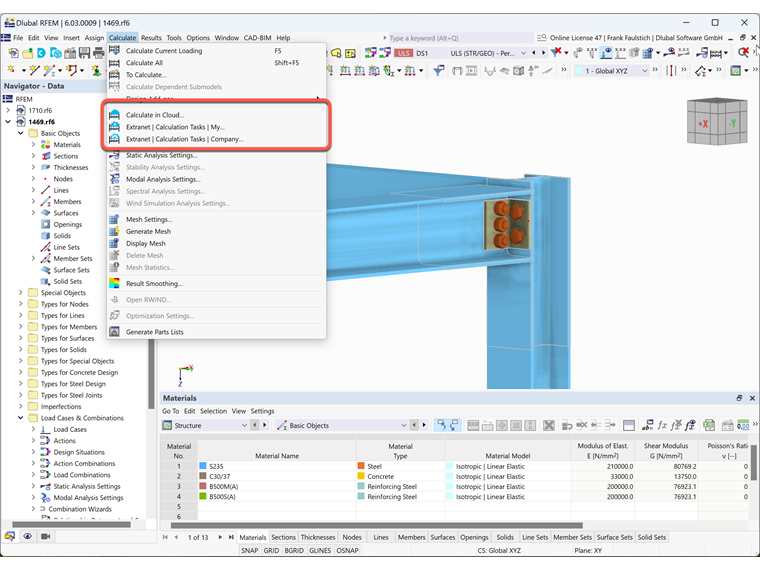The width and height of the screenshot is (760, 570).
Task: Click Extranet Calculation Tasks Company entry
Action: 216,139
